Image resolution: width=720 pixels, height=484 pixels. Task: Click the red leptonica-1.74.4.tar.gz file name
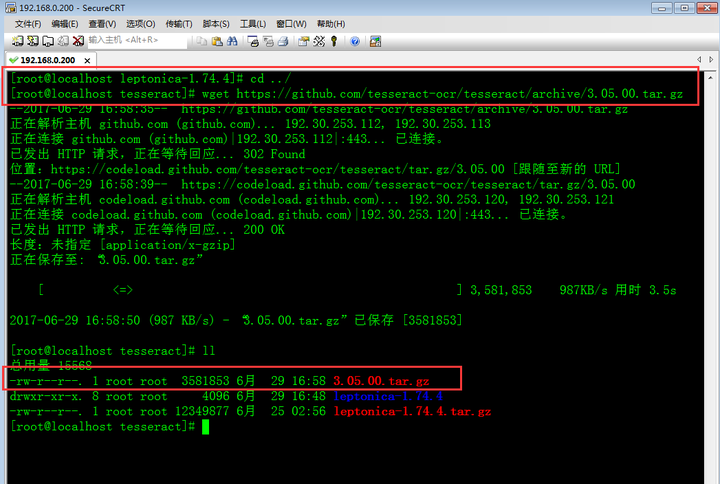coord(412,411)
